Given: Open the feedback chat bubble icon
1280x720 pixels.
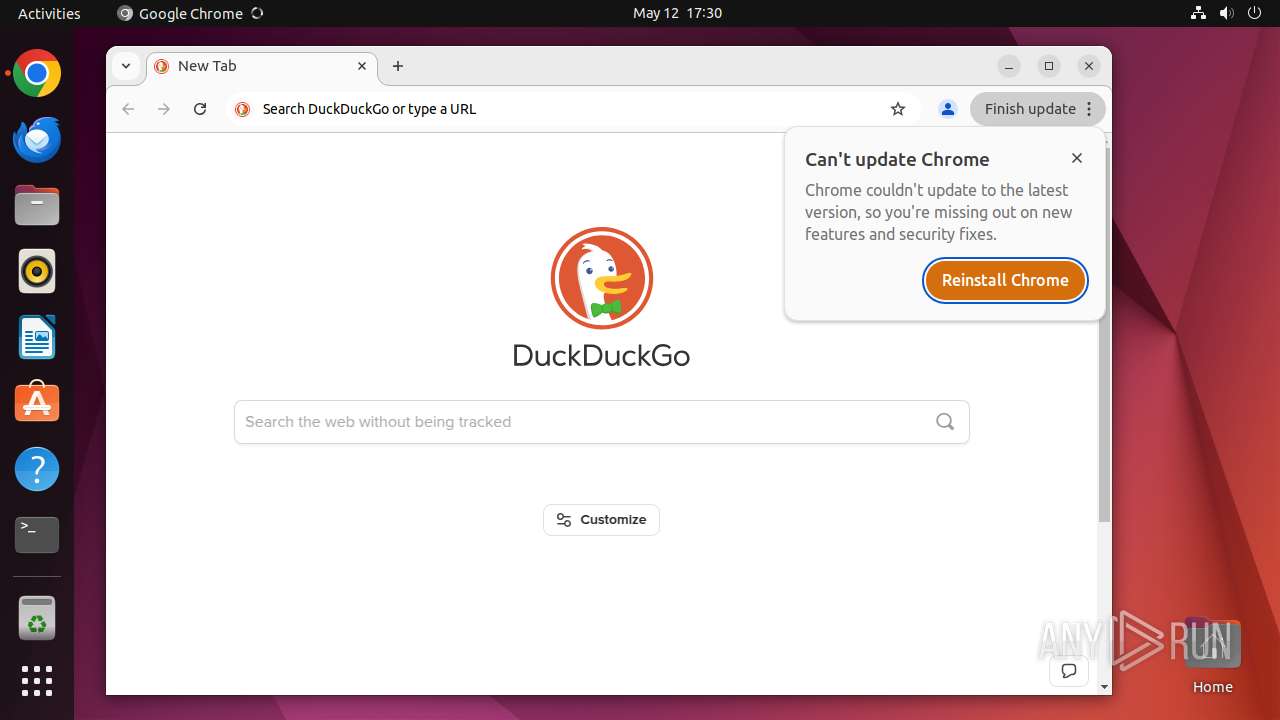Looking at the screenshot, I should click(1069, 671).
